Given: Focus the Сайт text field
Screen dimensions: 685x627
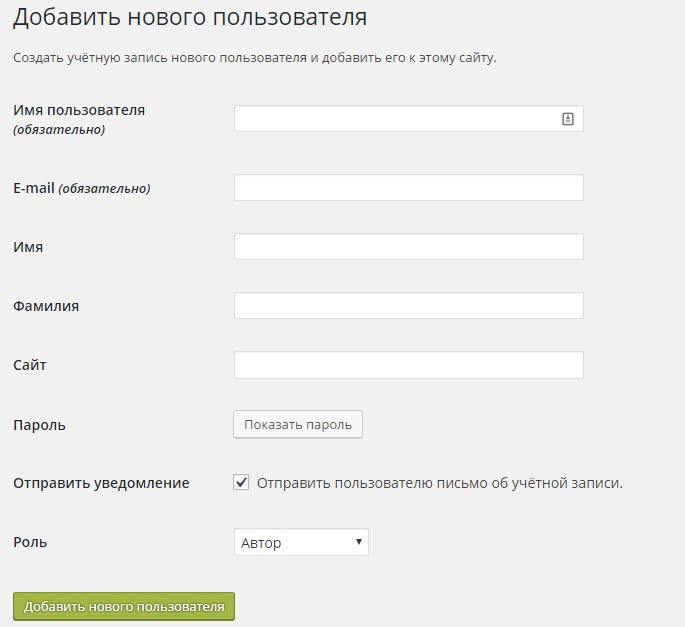Looking at the screenshot, I should (x=408, y=365).
